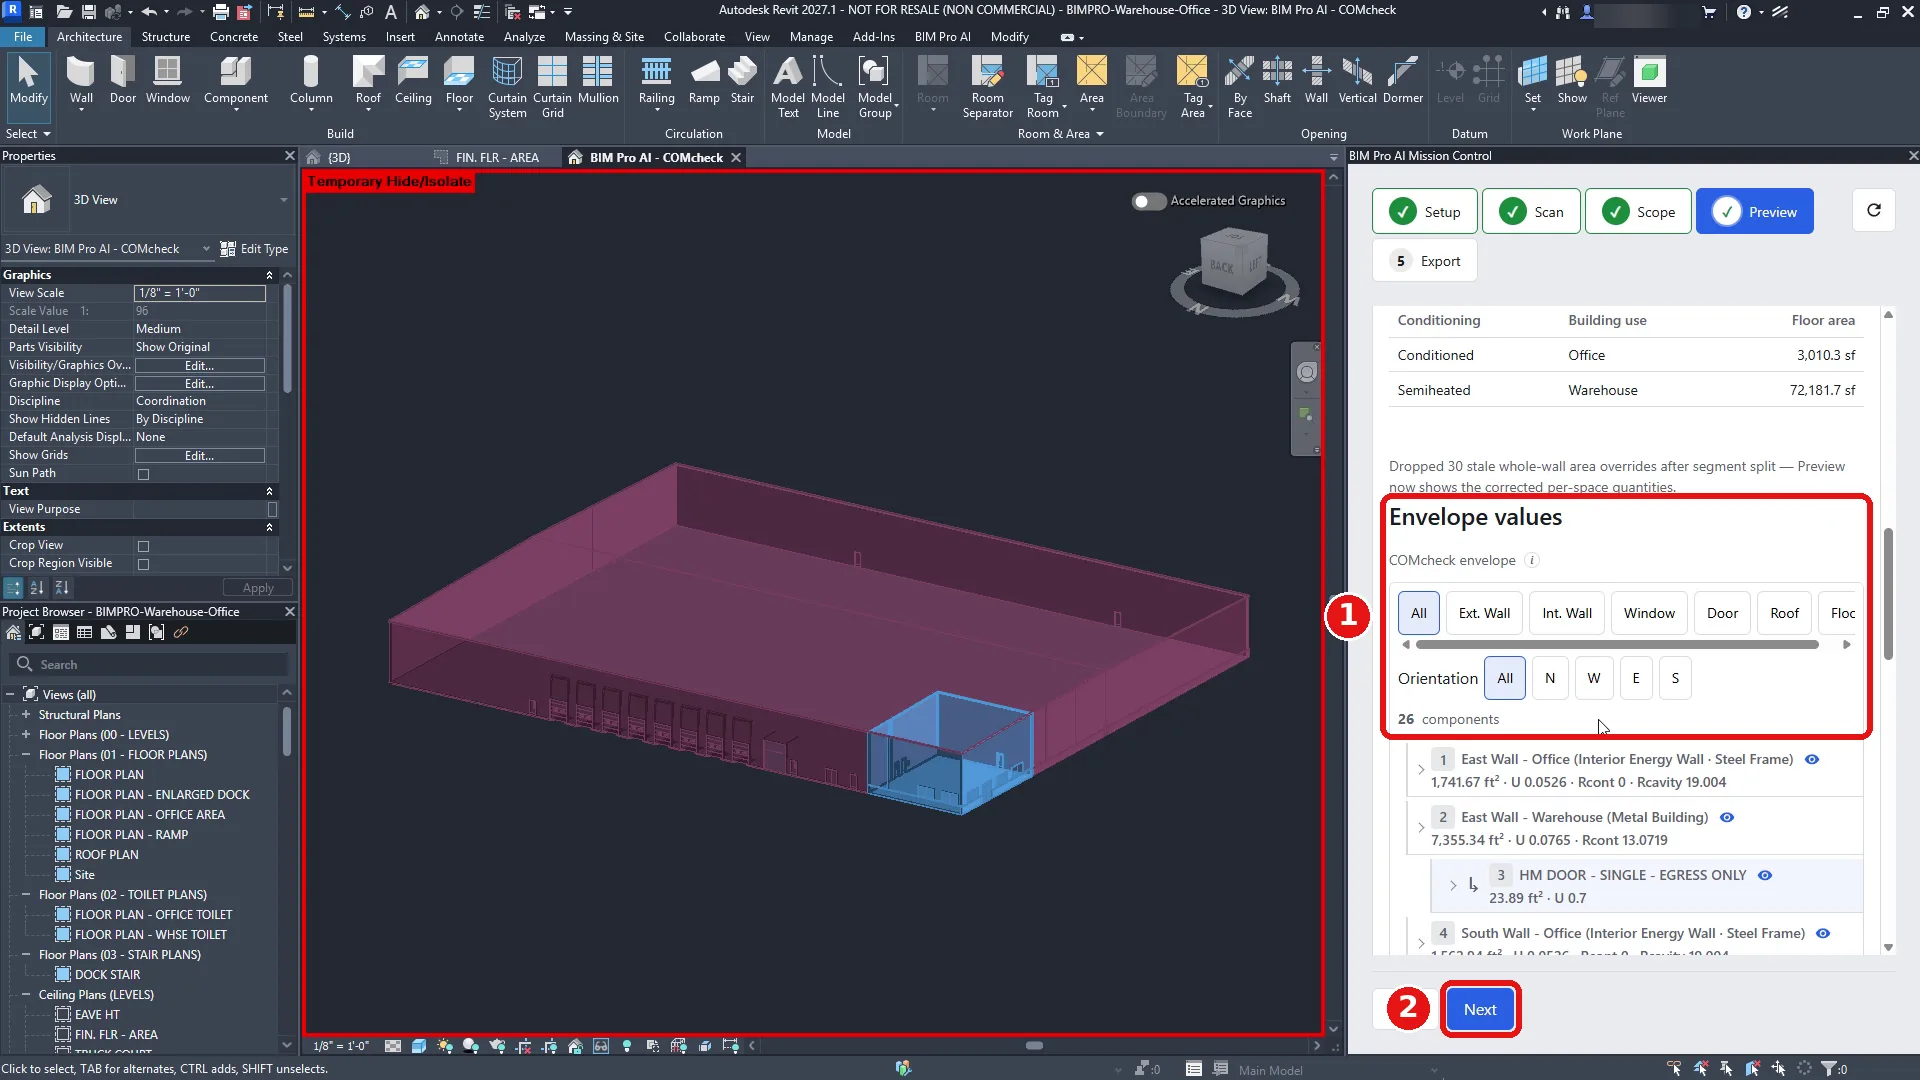The width and height of the screenshot is (1920, 1080).
Task: Open the work plane Viewer
Action: point(1649,80)
